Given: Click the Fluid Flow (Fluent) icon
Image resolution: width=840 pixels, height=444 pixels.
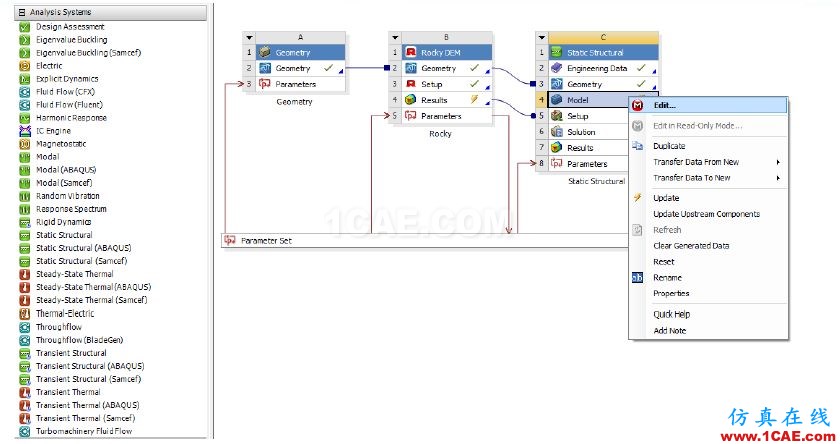Looking at the screenshot, I should (24, 105).
